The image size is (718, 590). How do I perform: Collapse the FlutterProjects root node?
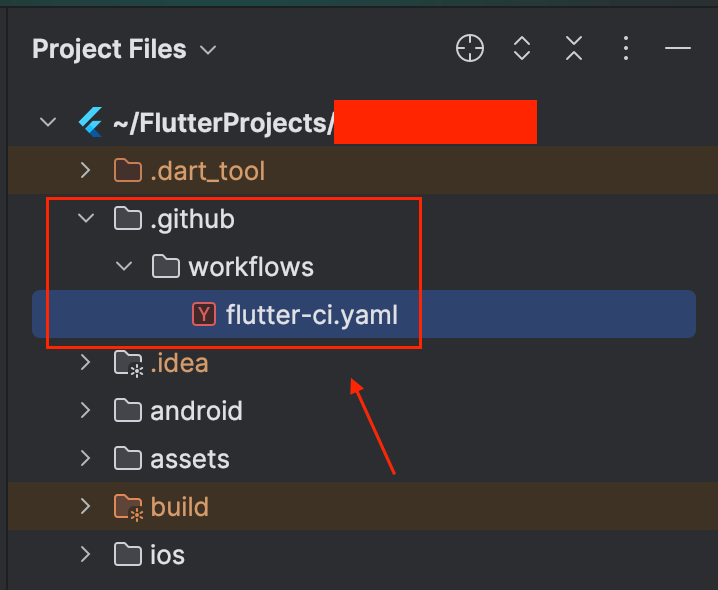pos(48,122)
